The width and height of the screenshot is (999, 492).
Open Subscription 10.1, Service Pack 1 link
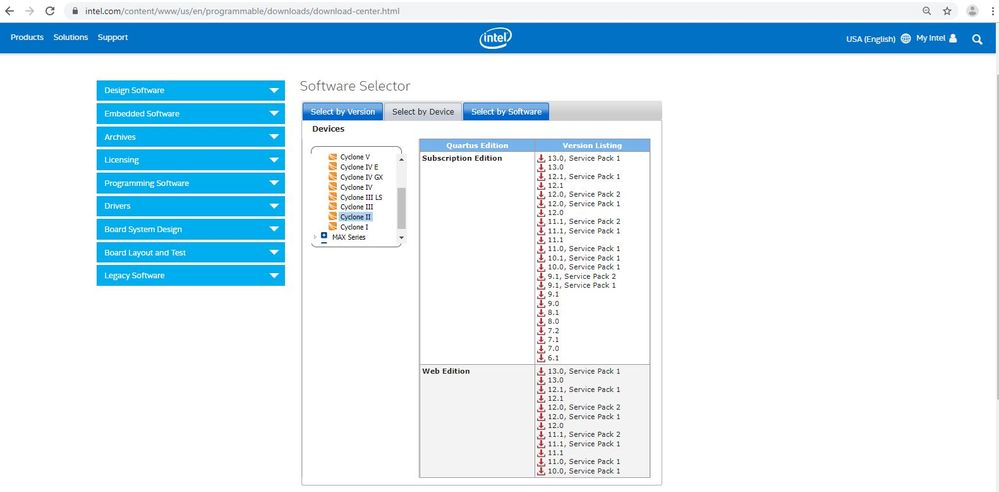[x=584, y=258]
